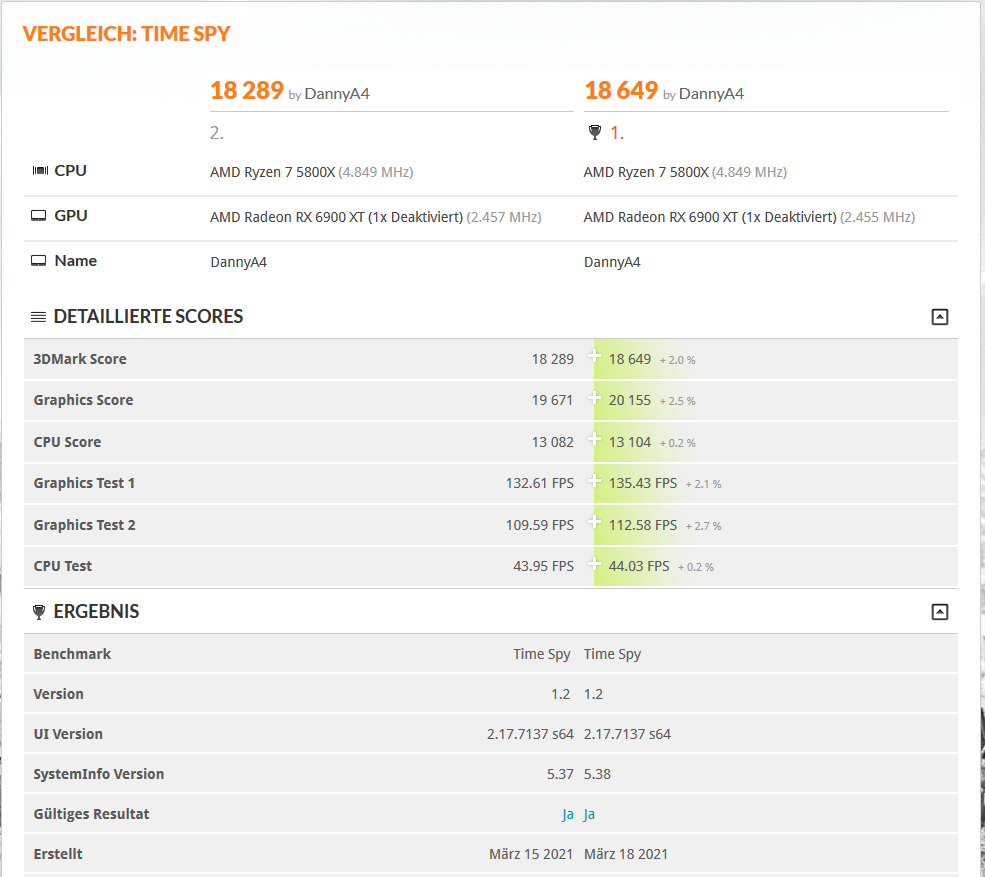985x877 pixels.
Task: Click the 43.95 FPS value
Action: [543, 566]
